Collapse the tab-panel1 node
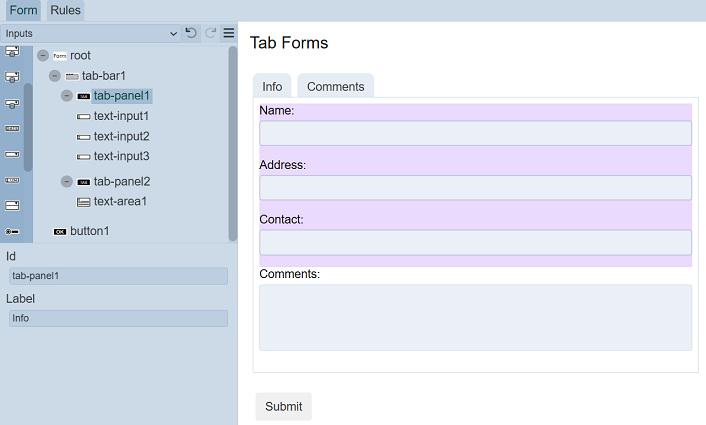The height and width of the screenshot is (425, 706). pyautogui.click(x=67, y=96)
